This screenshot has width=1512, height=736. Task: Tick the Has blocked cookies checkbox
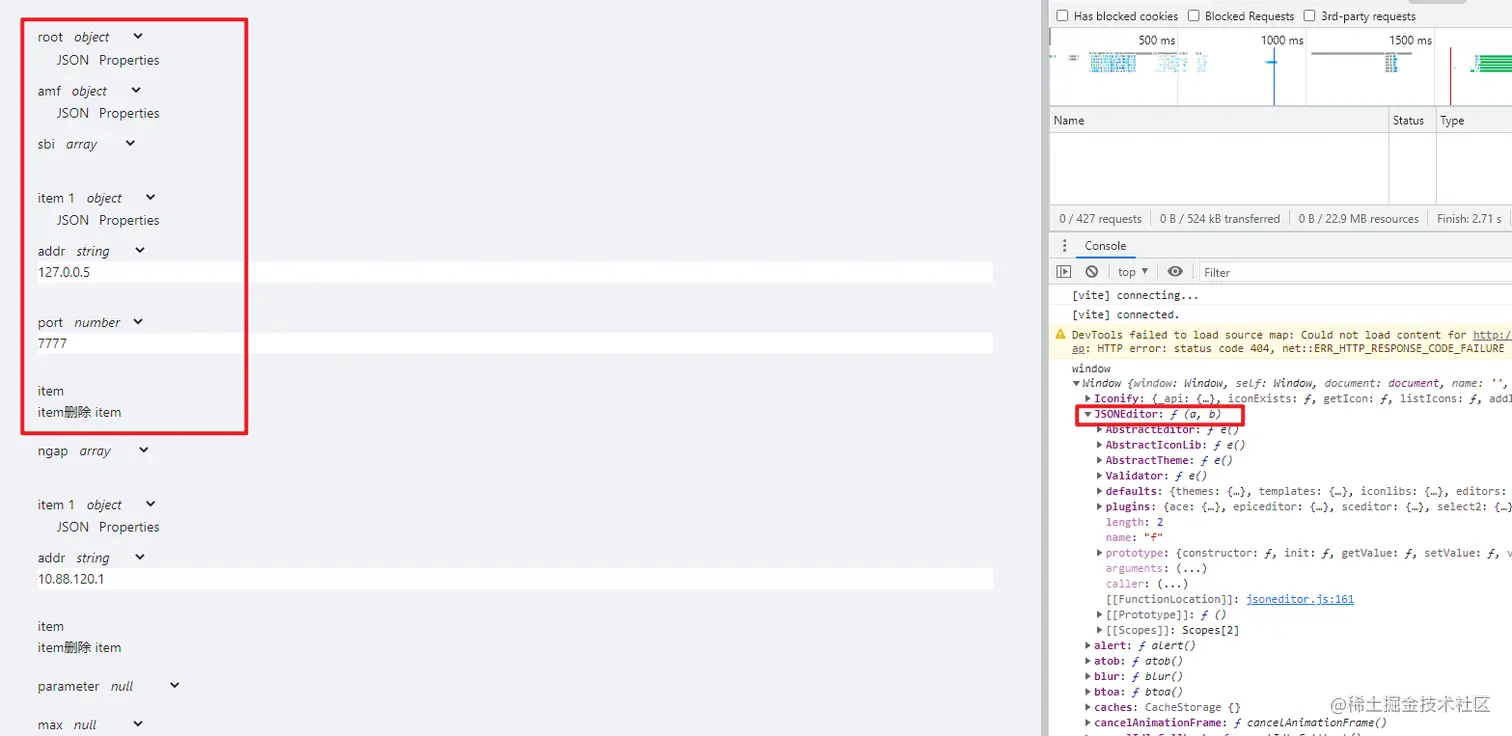coord(1063,16)
